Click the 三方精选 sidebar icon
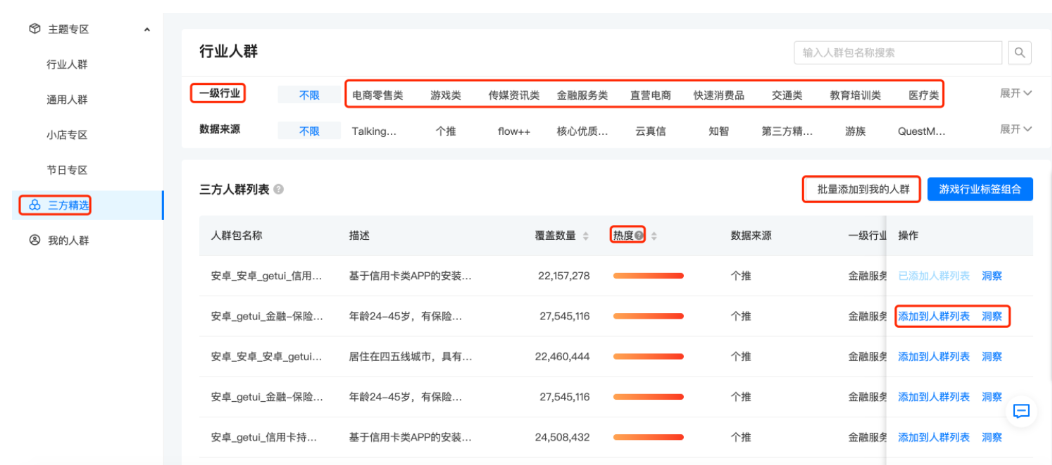This screenshot has width=1052, height=465. [34, 205]
